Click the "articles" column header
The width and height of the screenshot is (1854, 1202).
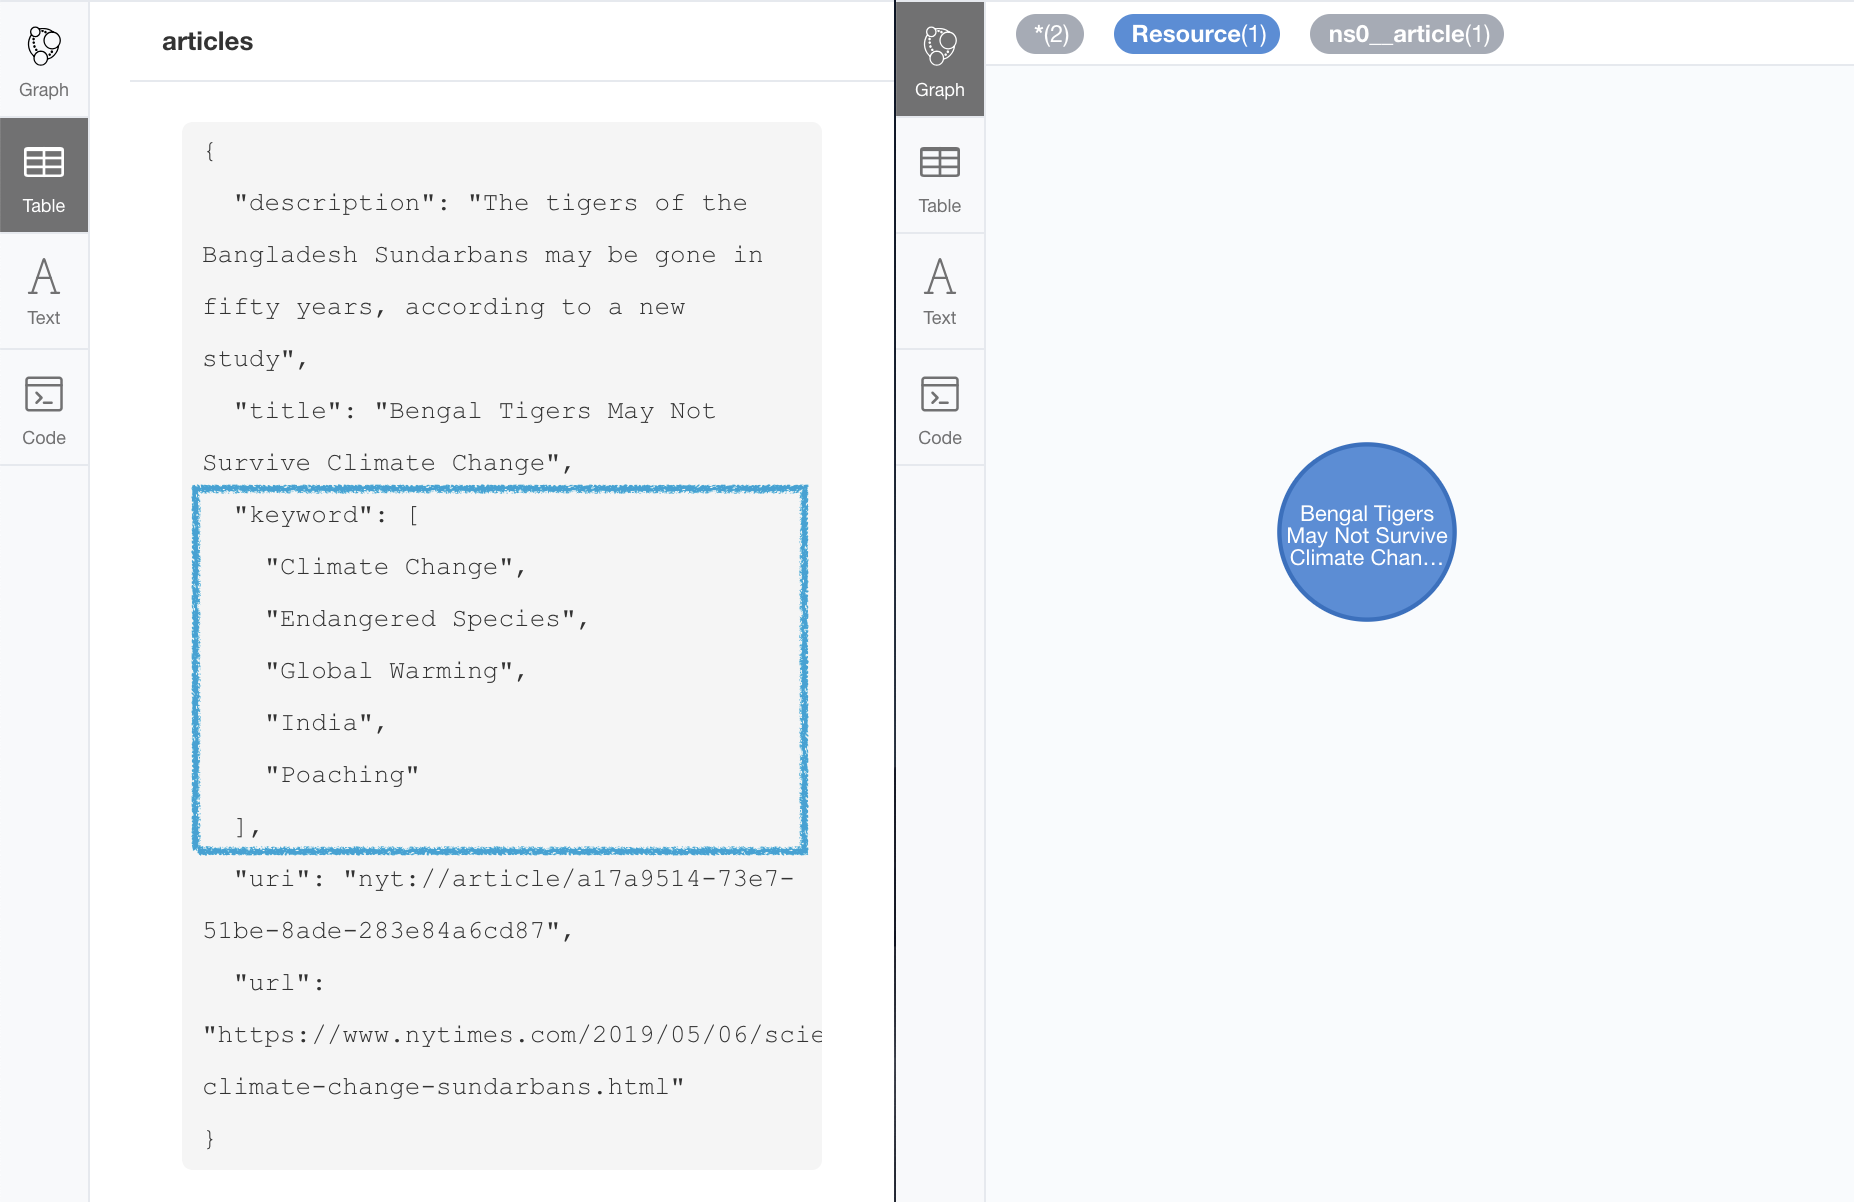click(x=208, y=41)
